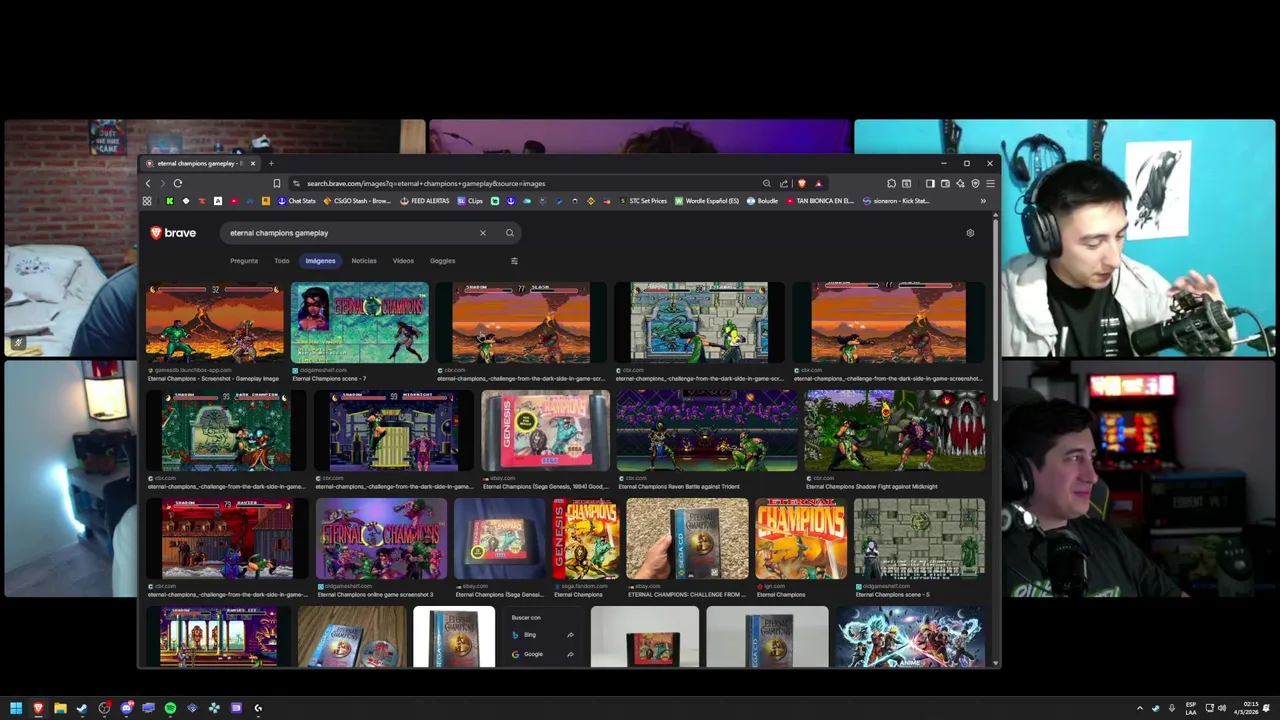Open the Boludle bookmark
Image resolution: width=1280 pixels, height=720 pixels.
click(x=763, y=201)
